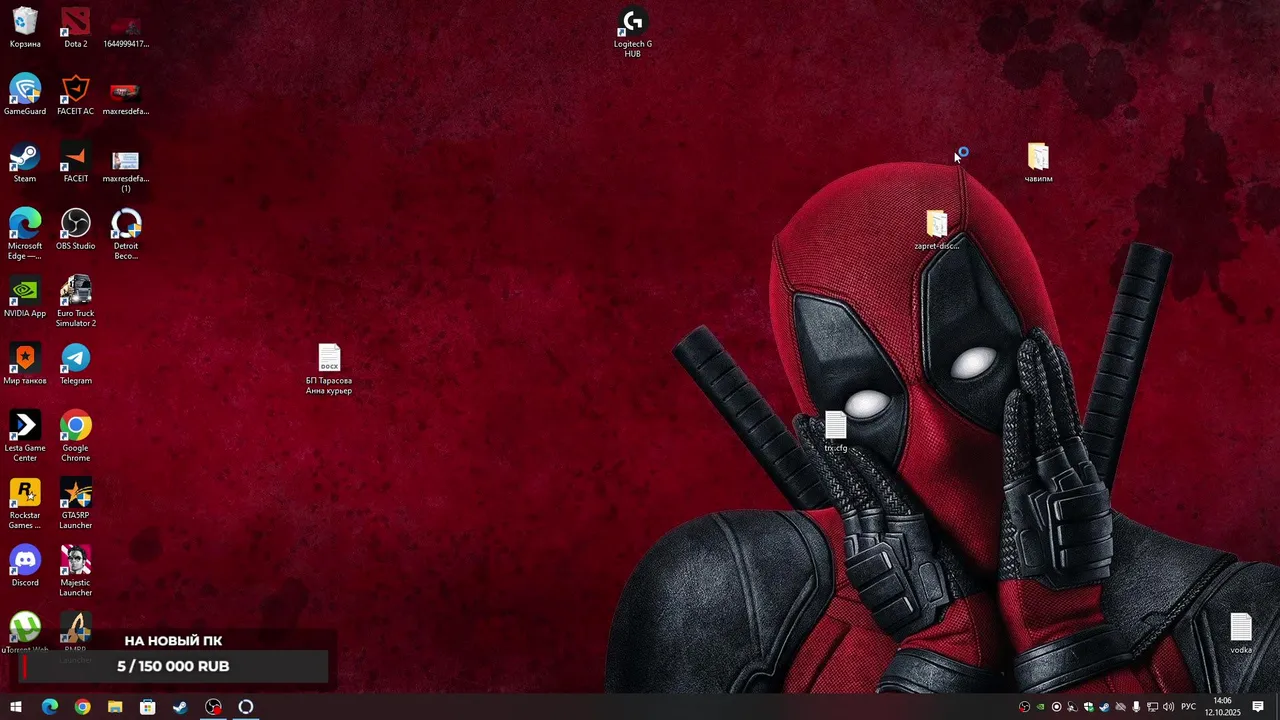Click the НА НОВЫЙ ПК goal title
The height and width of the screenshot is (720, 1280).
pyautogui.click(x=173, y=641)
